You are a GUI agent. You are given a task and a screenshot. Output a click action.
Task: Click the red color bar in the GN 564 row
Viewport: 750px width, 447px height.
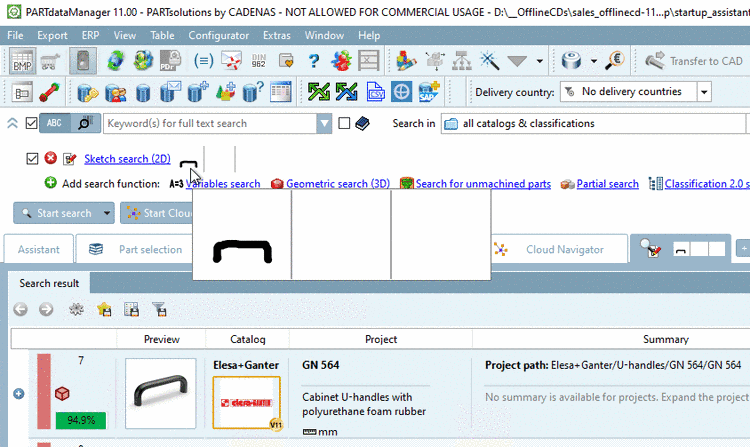[44, 392]
